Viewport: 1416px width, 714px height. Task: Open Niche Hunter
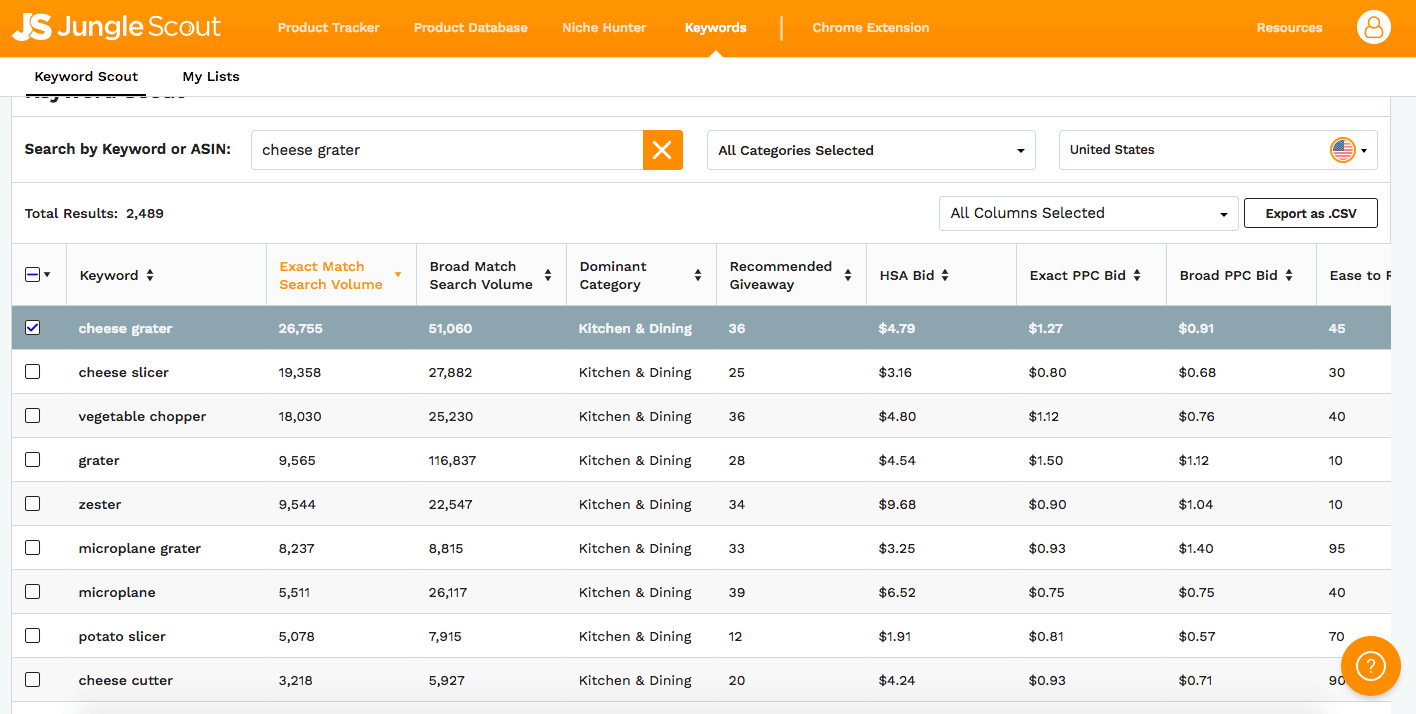(604, 28)
